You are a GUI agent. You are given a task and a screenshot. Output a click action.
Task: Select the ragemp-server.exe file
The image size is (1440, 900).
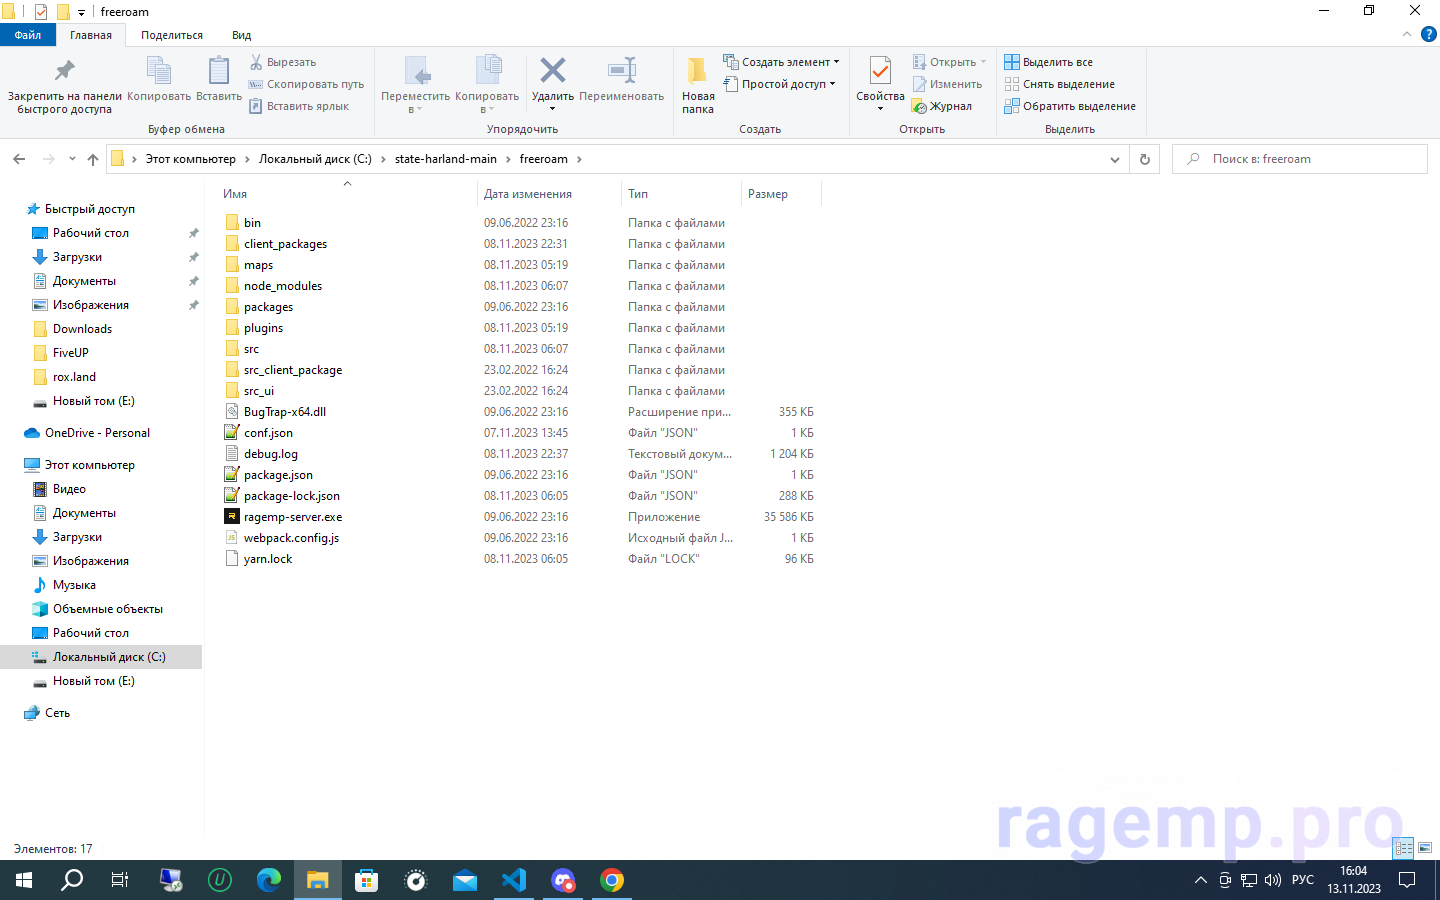click(292, 517)
